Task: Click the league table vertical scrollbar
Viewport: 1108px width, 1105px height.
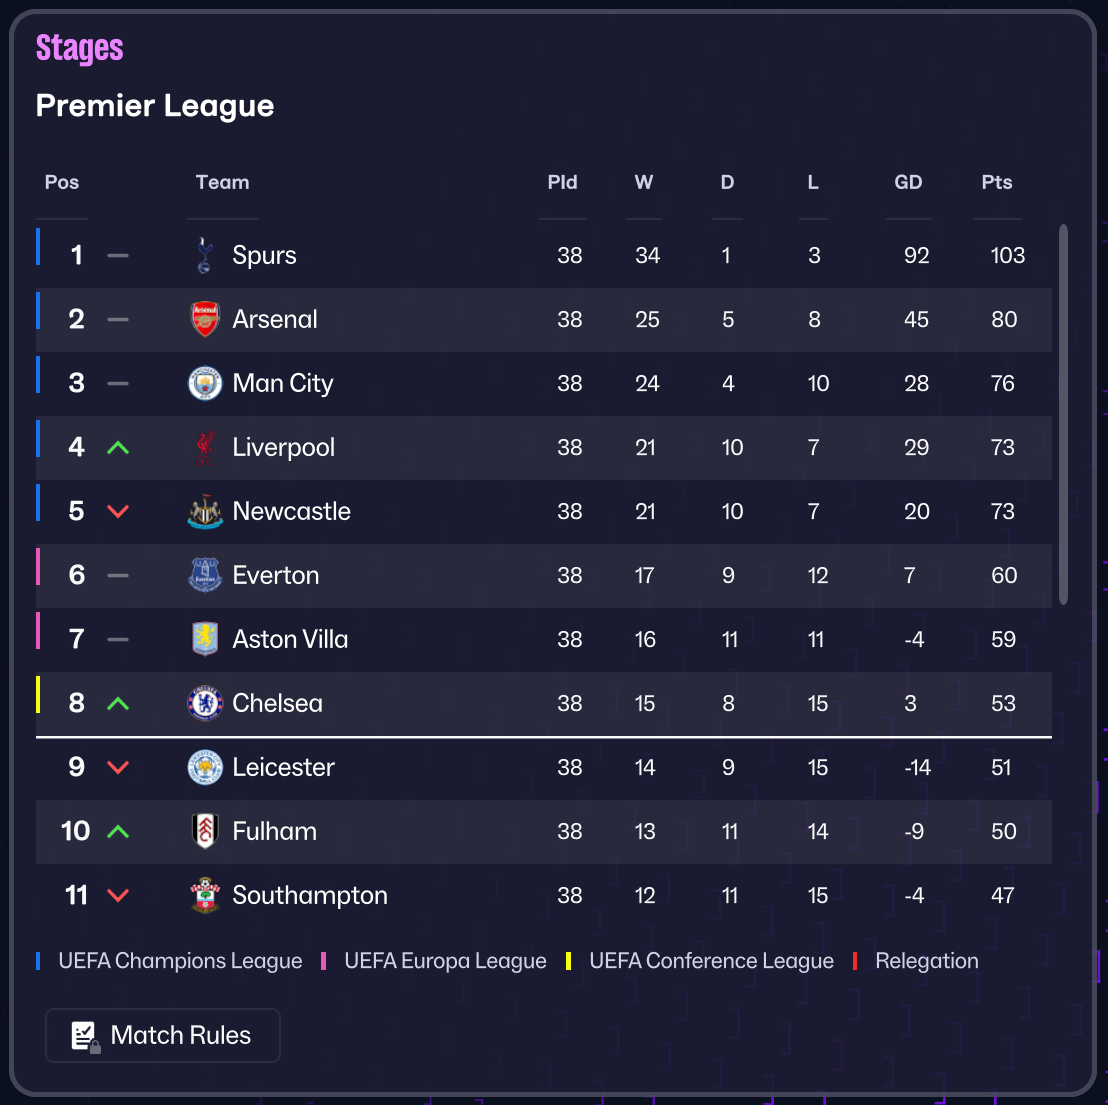Action: point(1063,414)
